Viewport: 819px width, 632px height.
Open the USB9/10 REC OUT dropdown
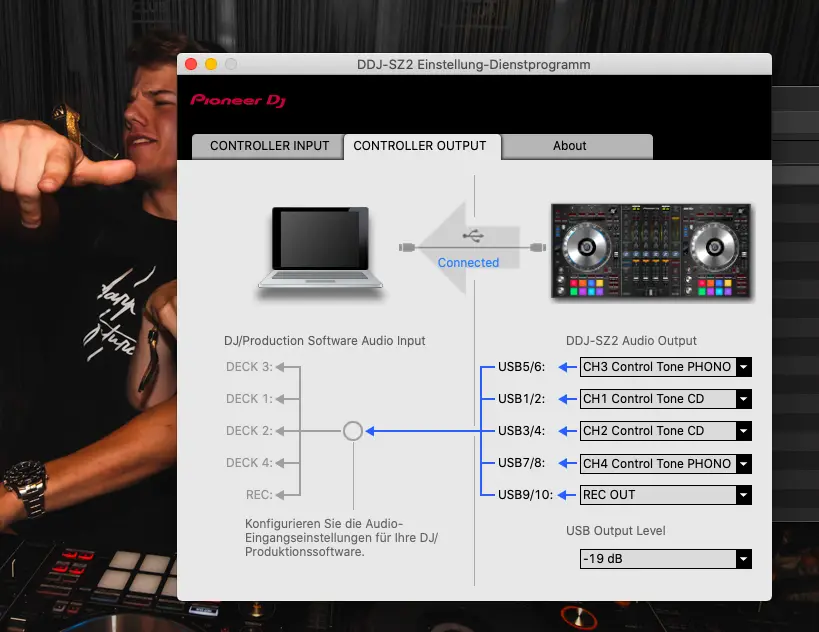pos(665,495)
